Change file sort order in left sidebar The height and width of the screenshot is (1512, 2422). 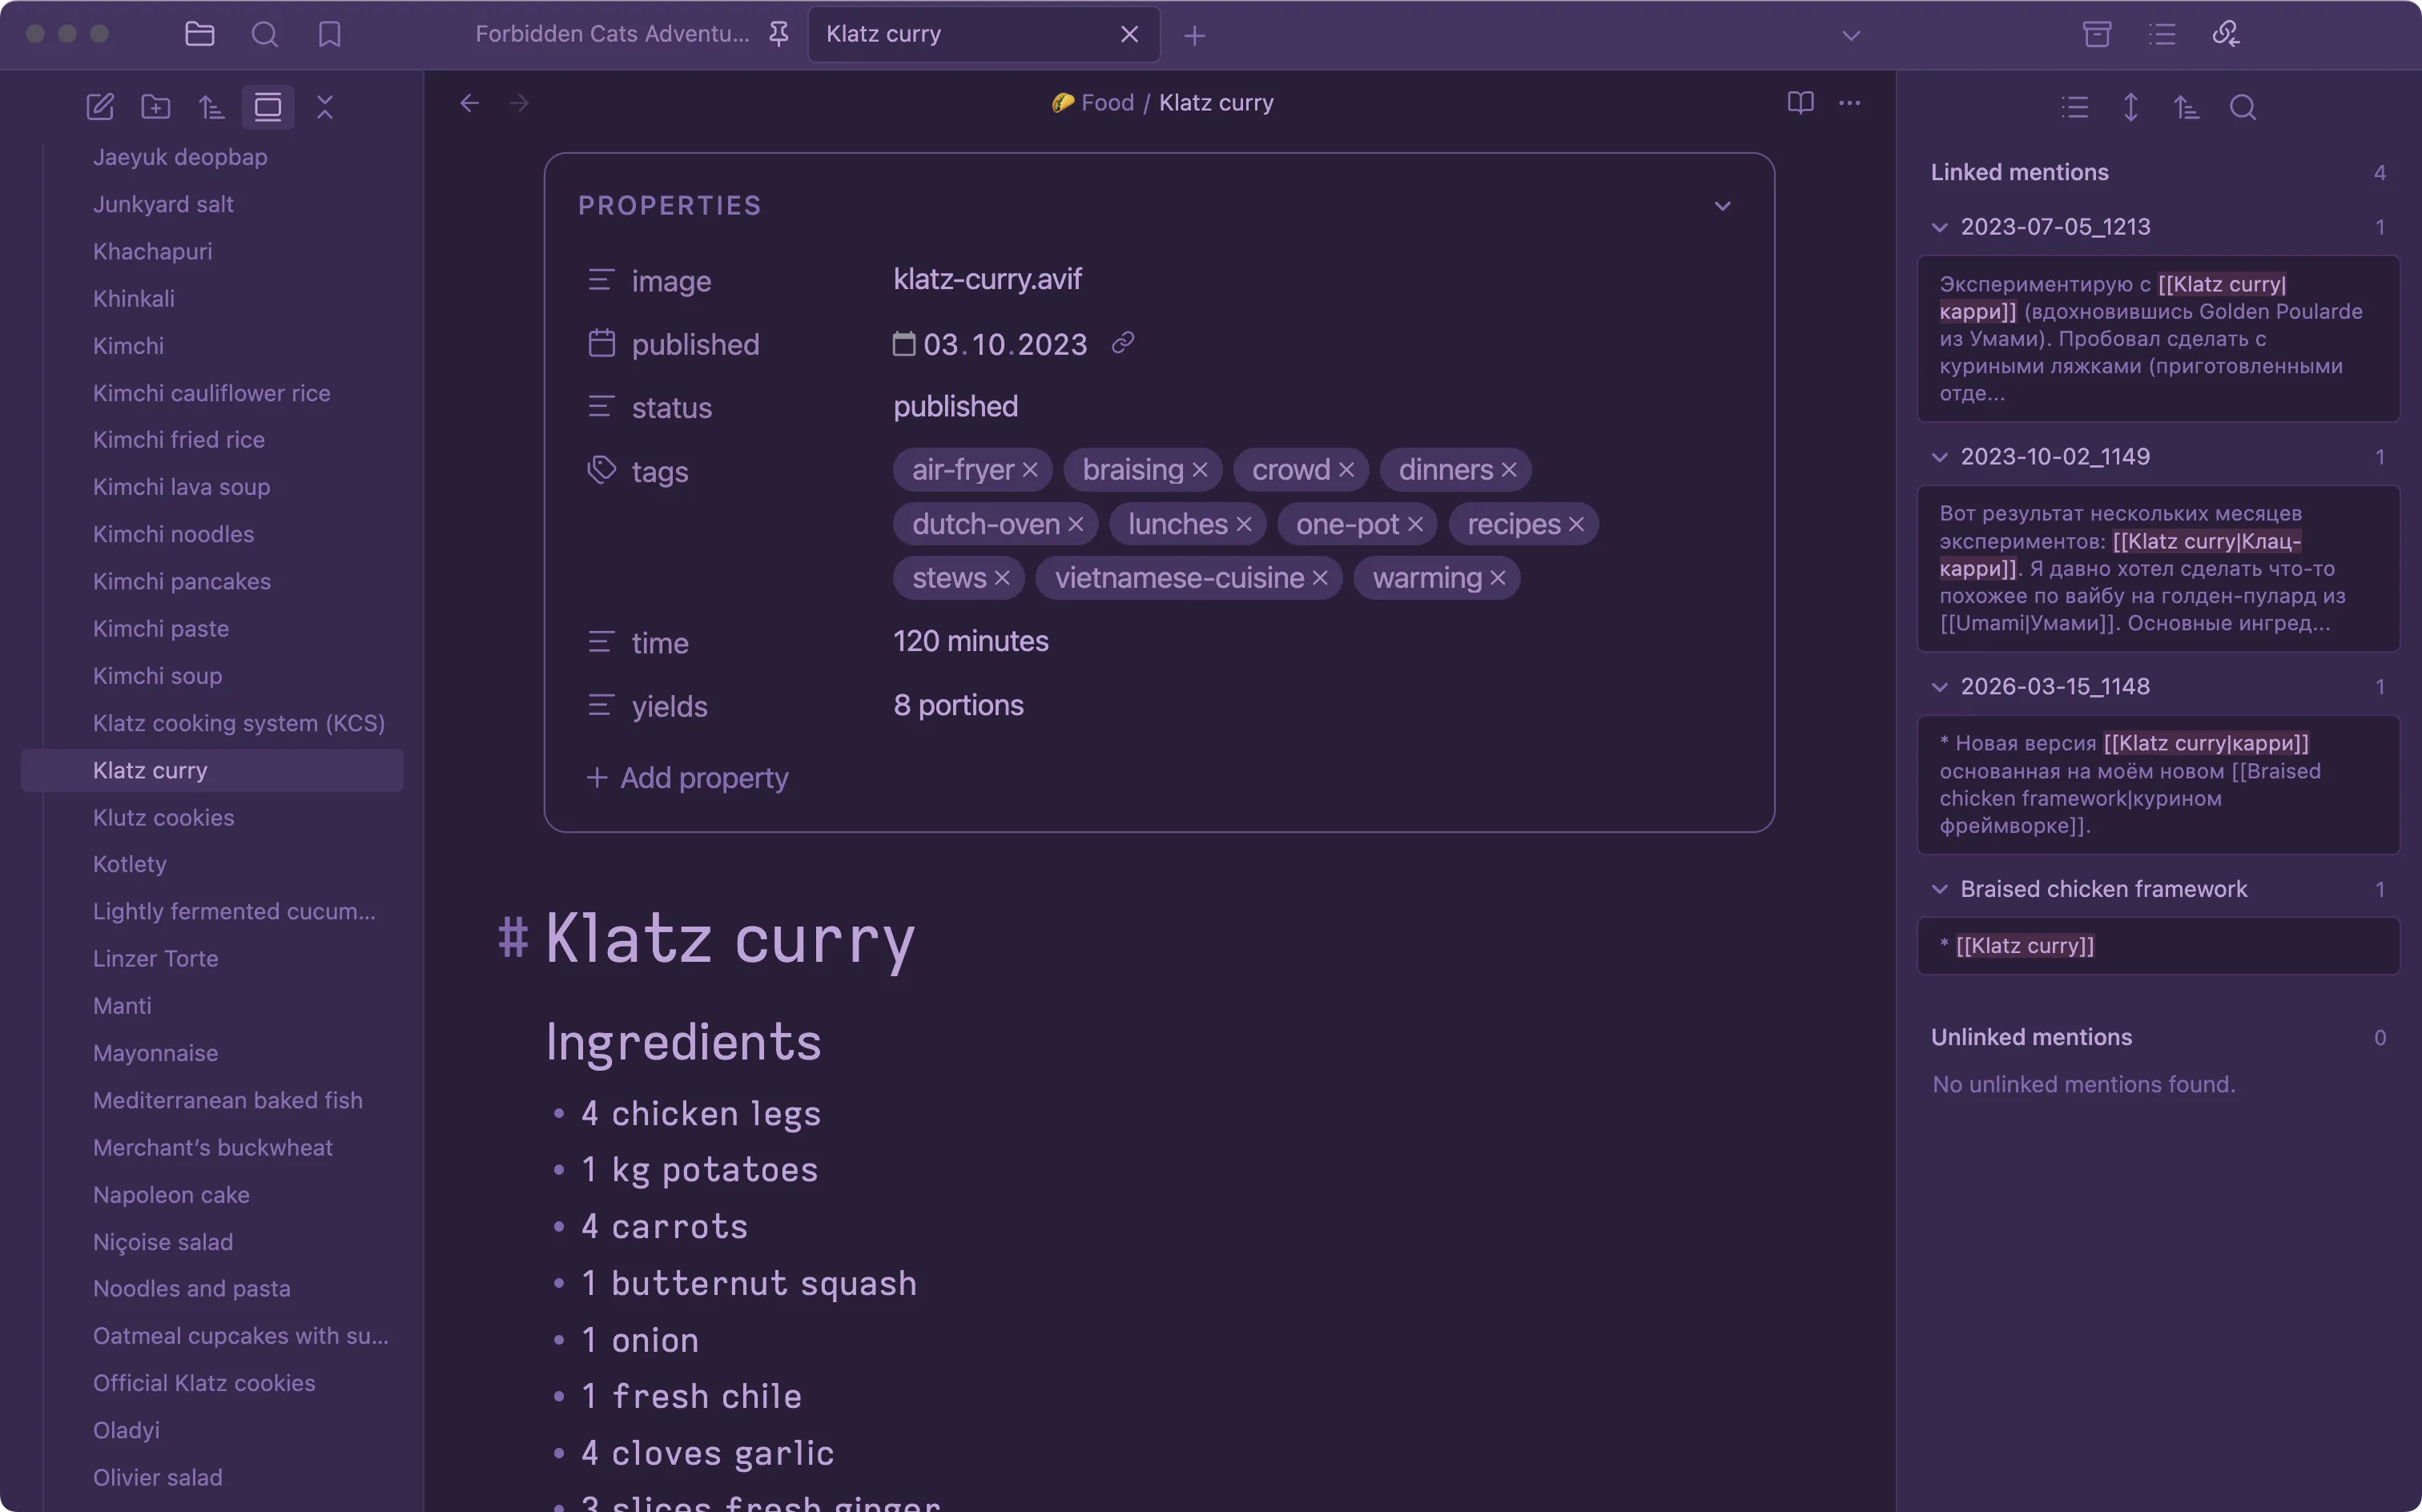coord(212,107)
